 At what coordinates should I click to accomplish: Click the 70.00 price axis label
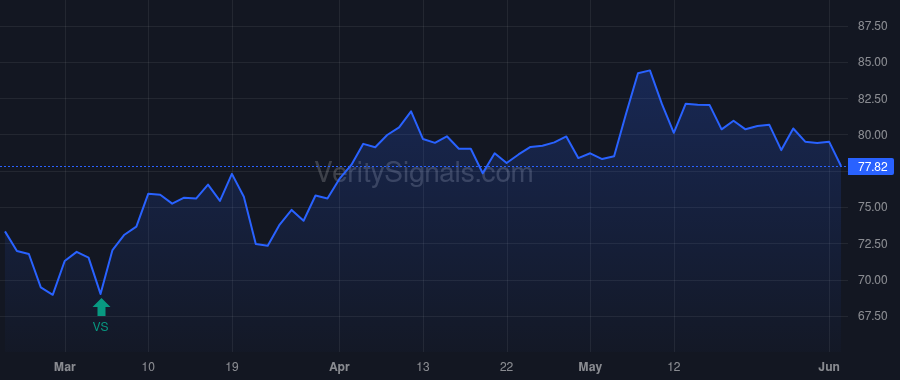(x=872, y=280)
